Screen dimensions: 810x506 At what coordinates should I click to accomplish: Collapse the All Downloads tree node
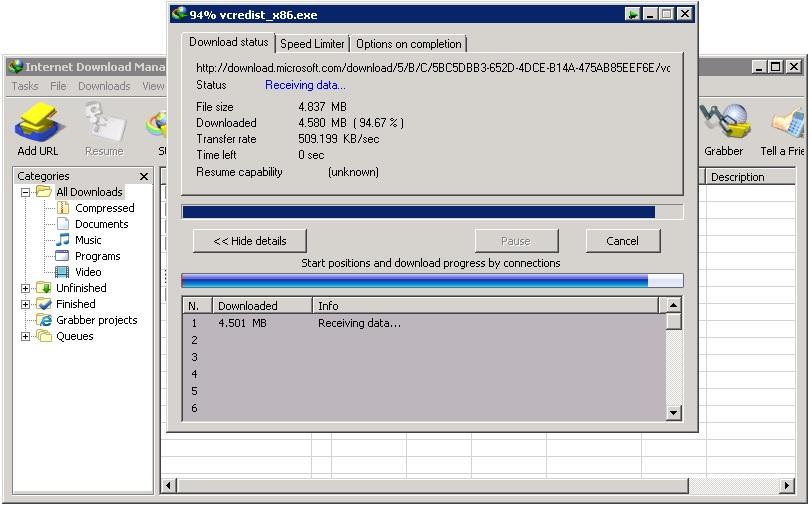click(x=25, y=192)
